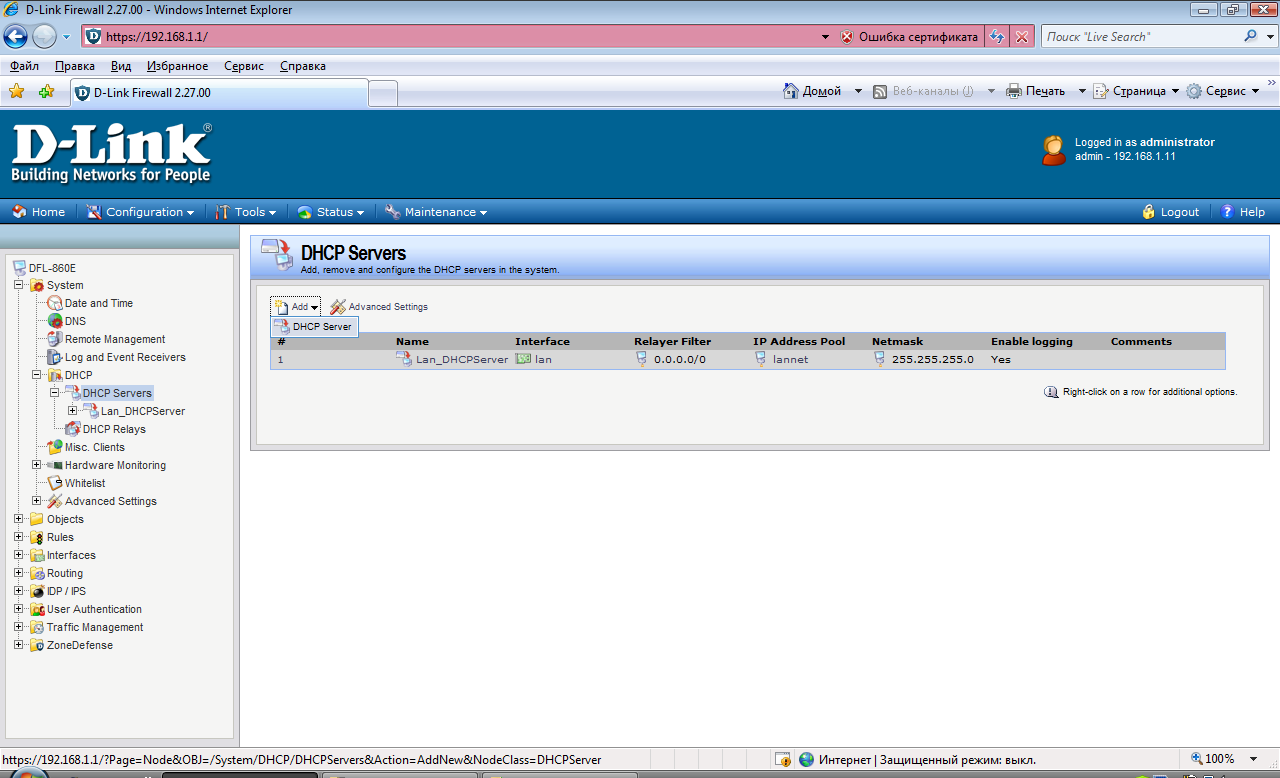Expand the Lan_DHCPServer tree node
Screen dimensions: 1280x778
73,411
